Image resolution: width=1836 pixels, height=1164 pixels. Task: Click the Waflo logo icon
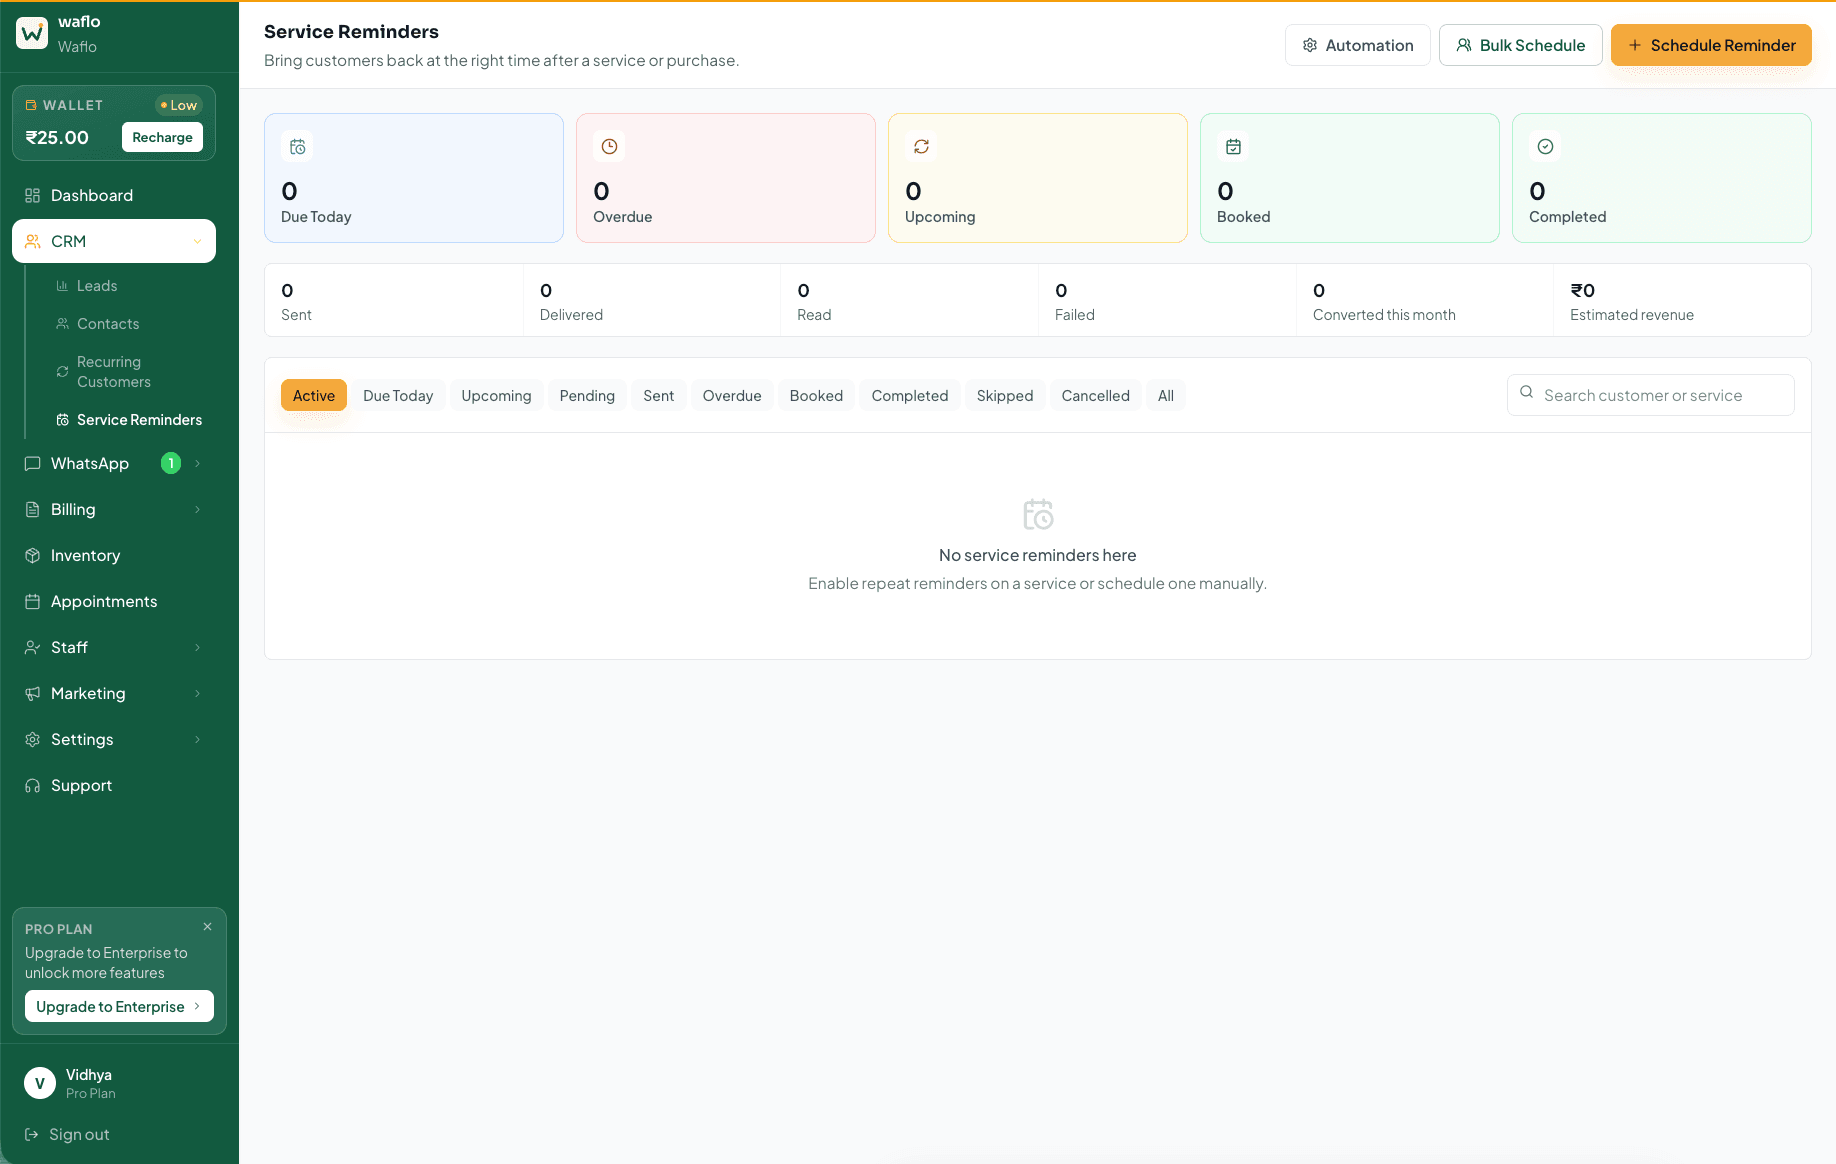[x=32, y=33]
